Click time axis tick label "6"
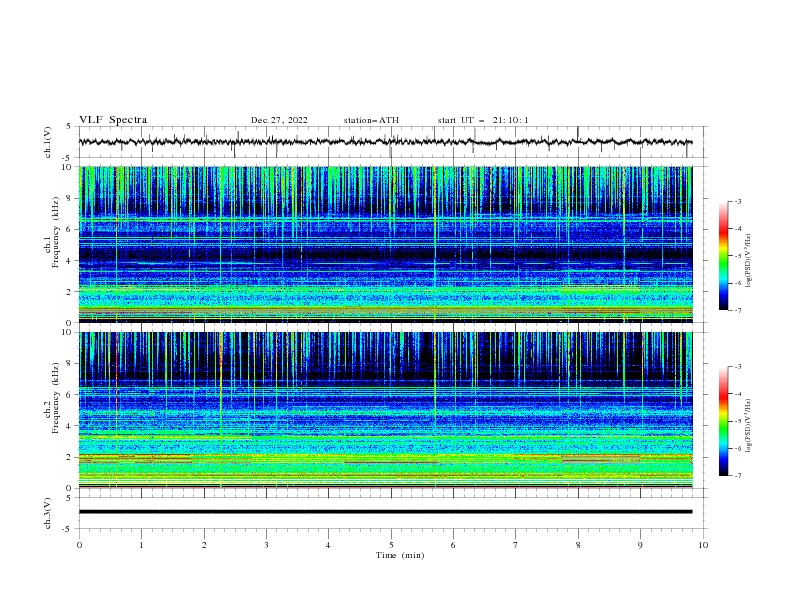The height and width of the screenshot is (612, 792). coord(454,545)
